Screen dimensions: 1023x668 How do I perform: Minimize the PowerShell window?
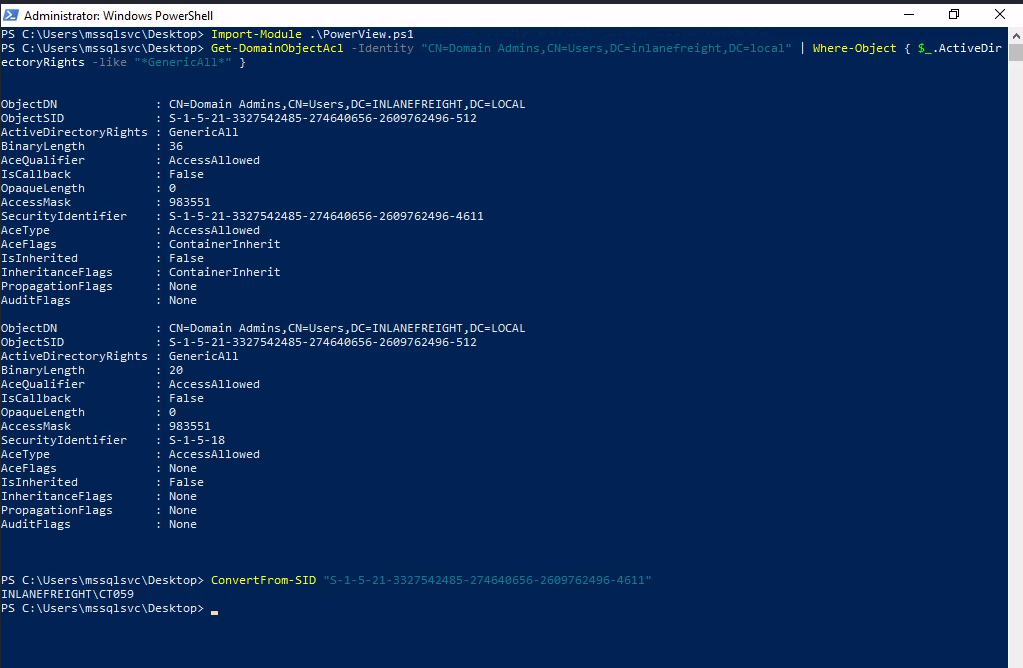click(908, 15)
